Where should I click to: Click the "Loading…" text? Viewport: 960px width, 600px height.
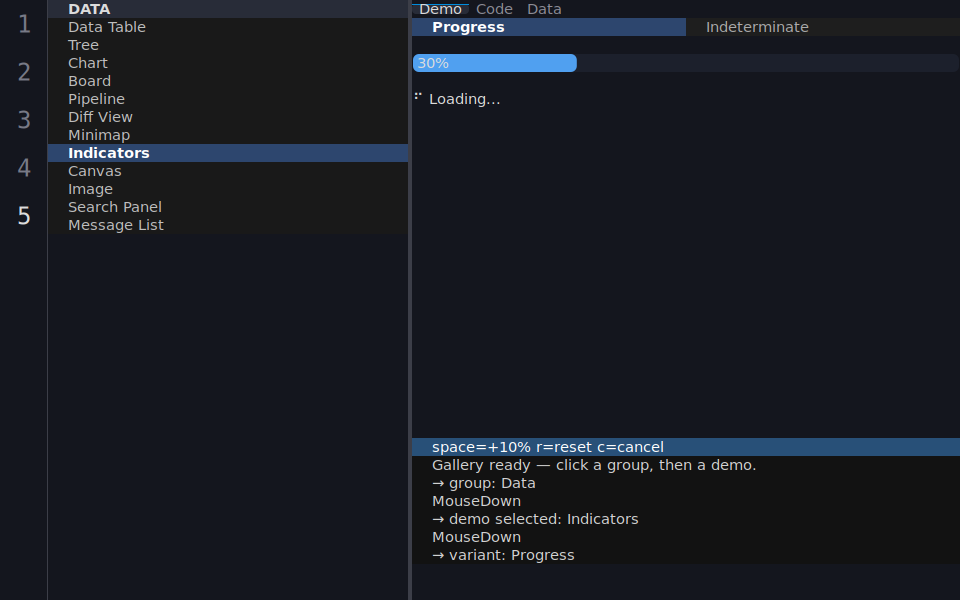(465, 99)
